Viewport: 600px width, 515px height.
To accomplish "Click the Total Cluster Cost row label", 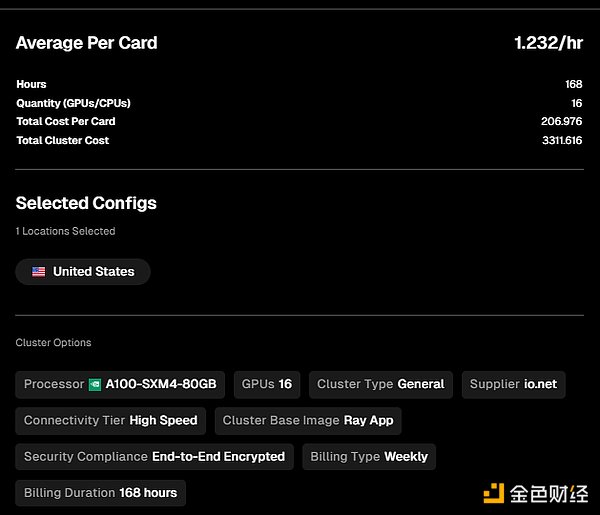I will (62, 140).
